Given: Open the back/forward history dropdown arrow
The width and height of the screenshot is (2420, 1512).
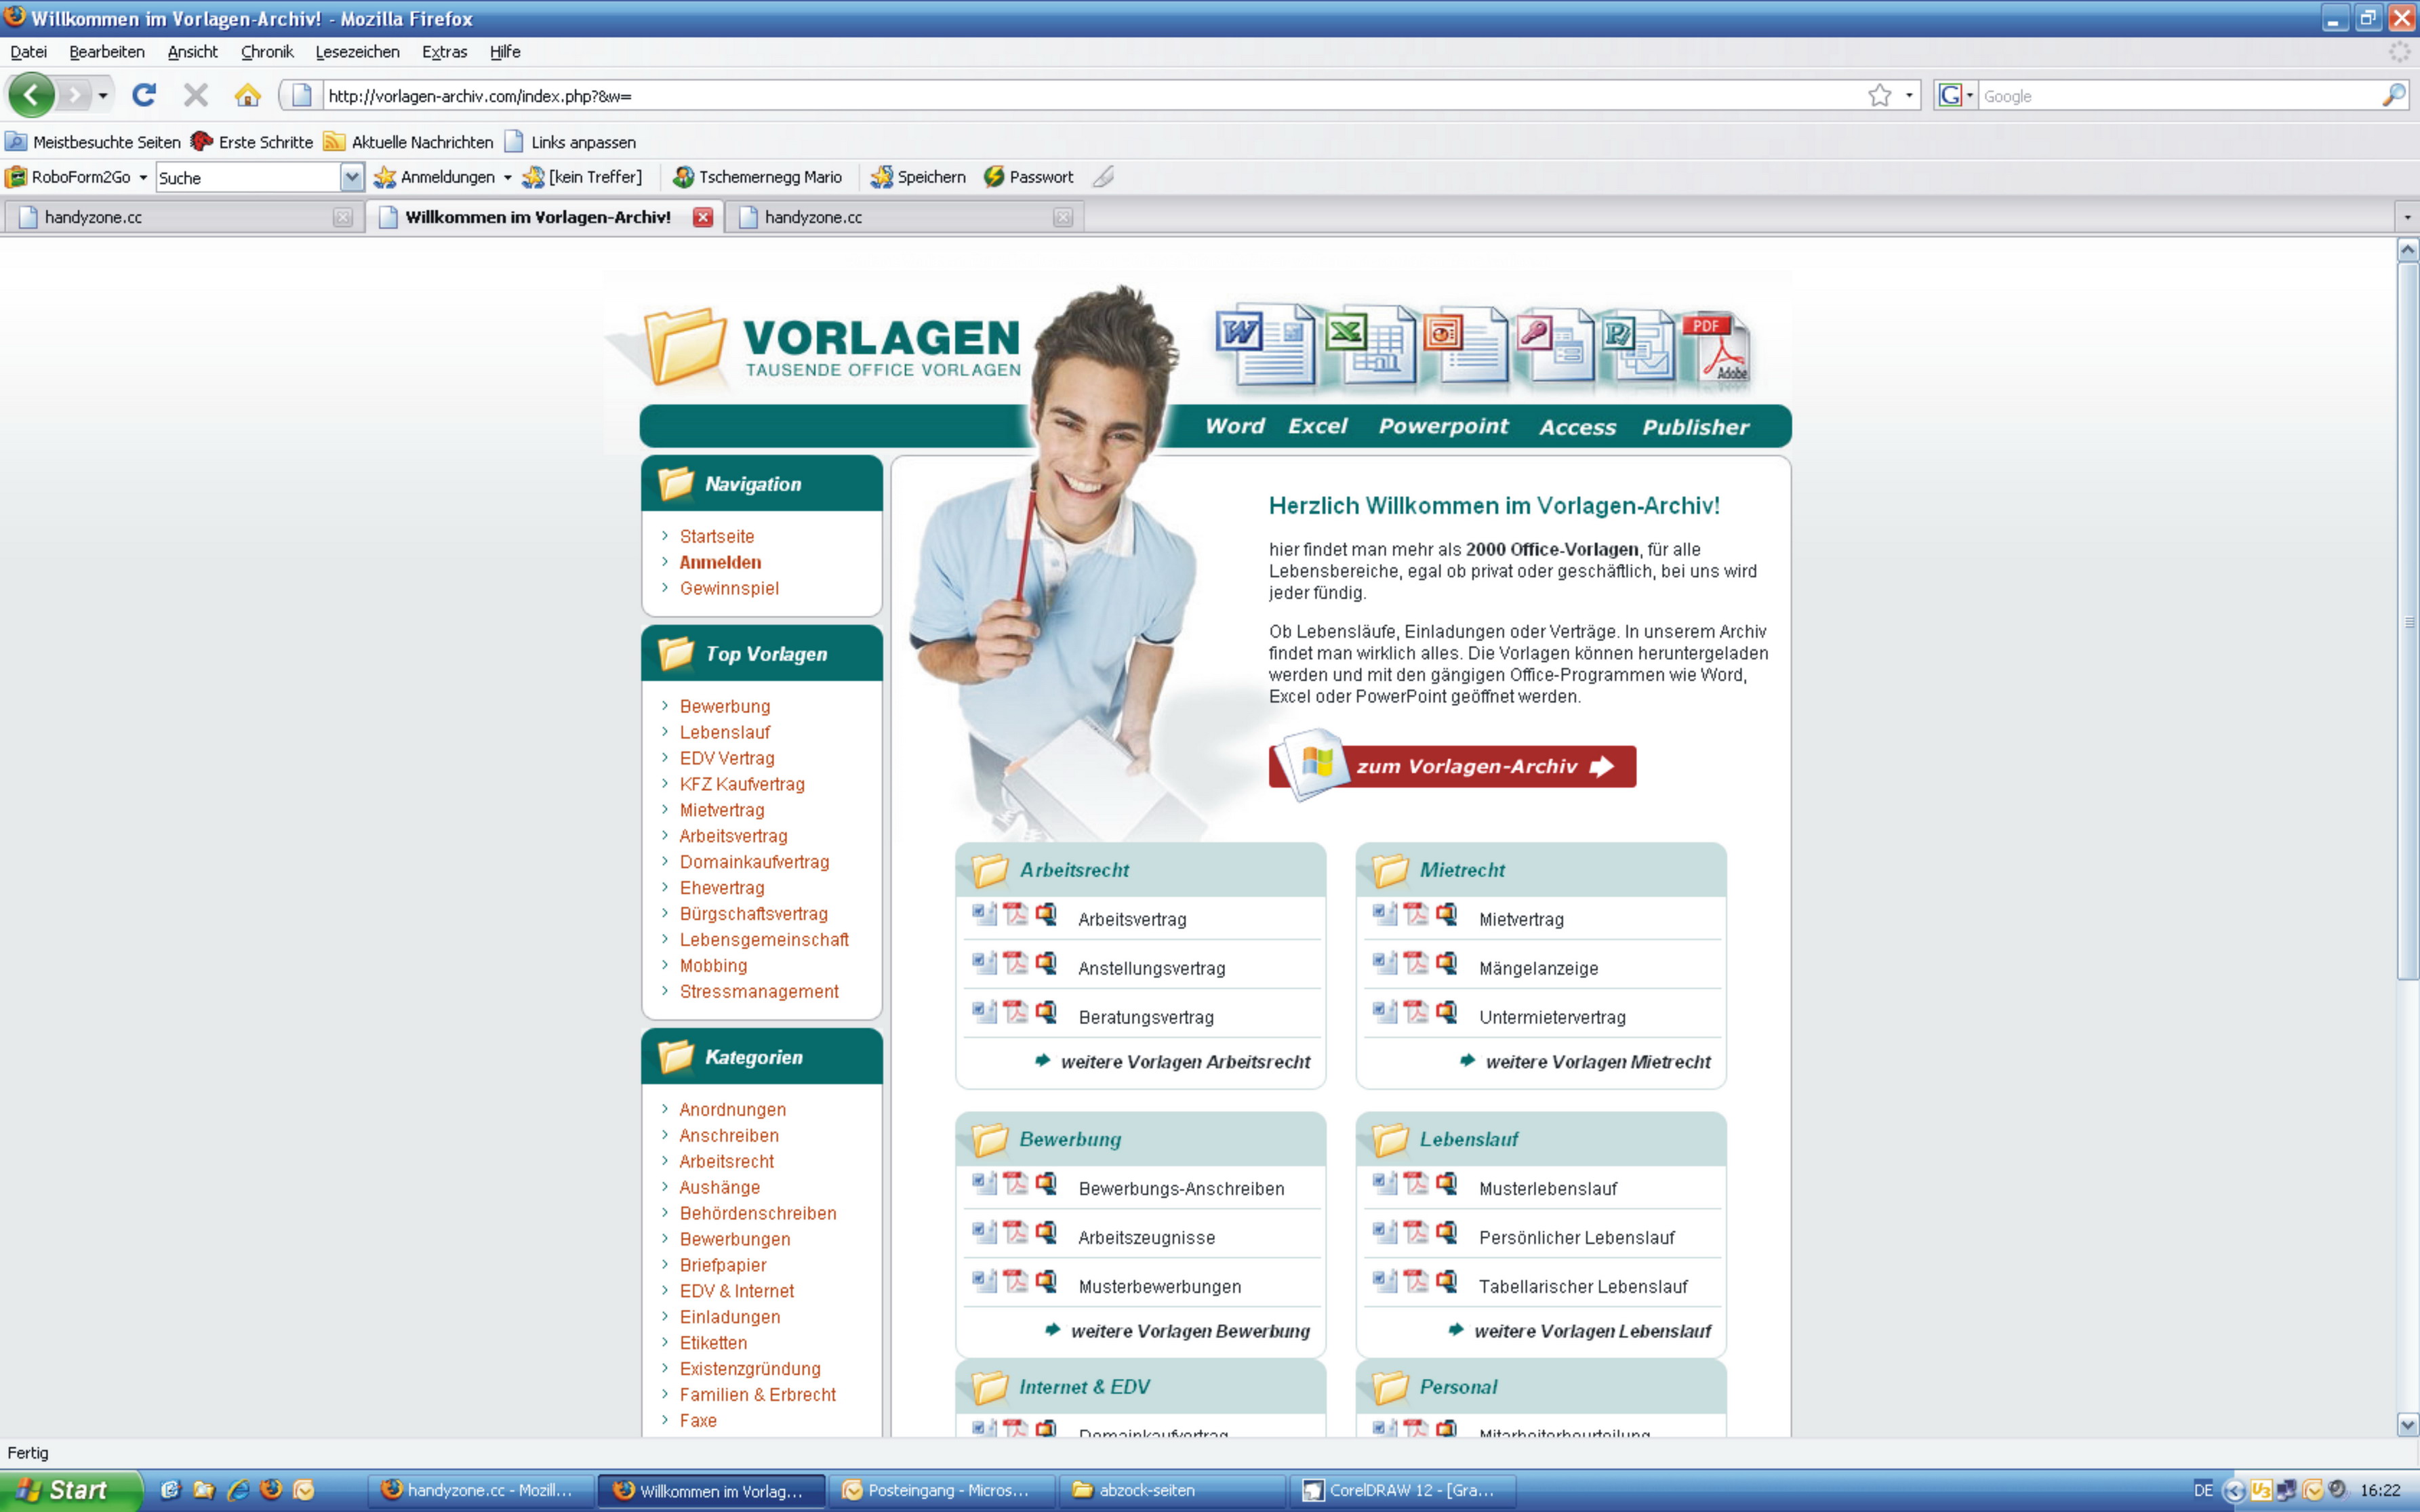Looking at the screenshot, I should tap(103, 96).
